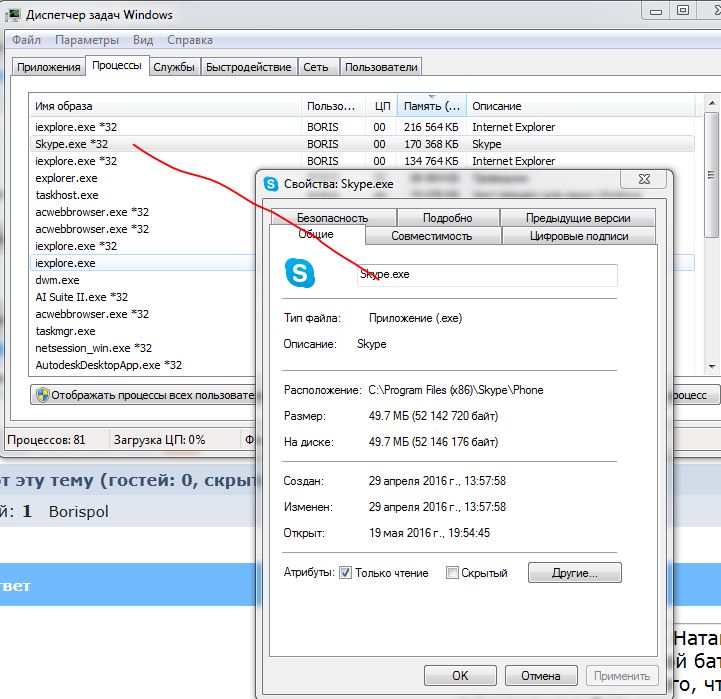Click the file size value 52 142 720 байт

455,416
